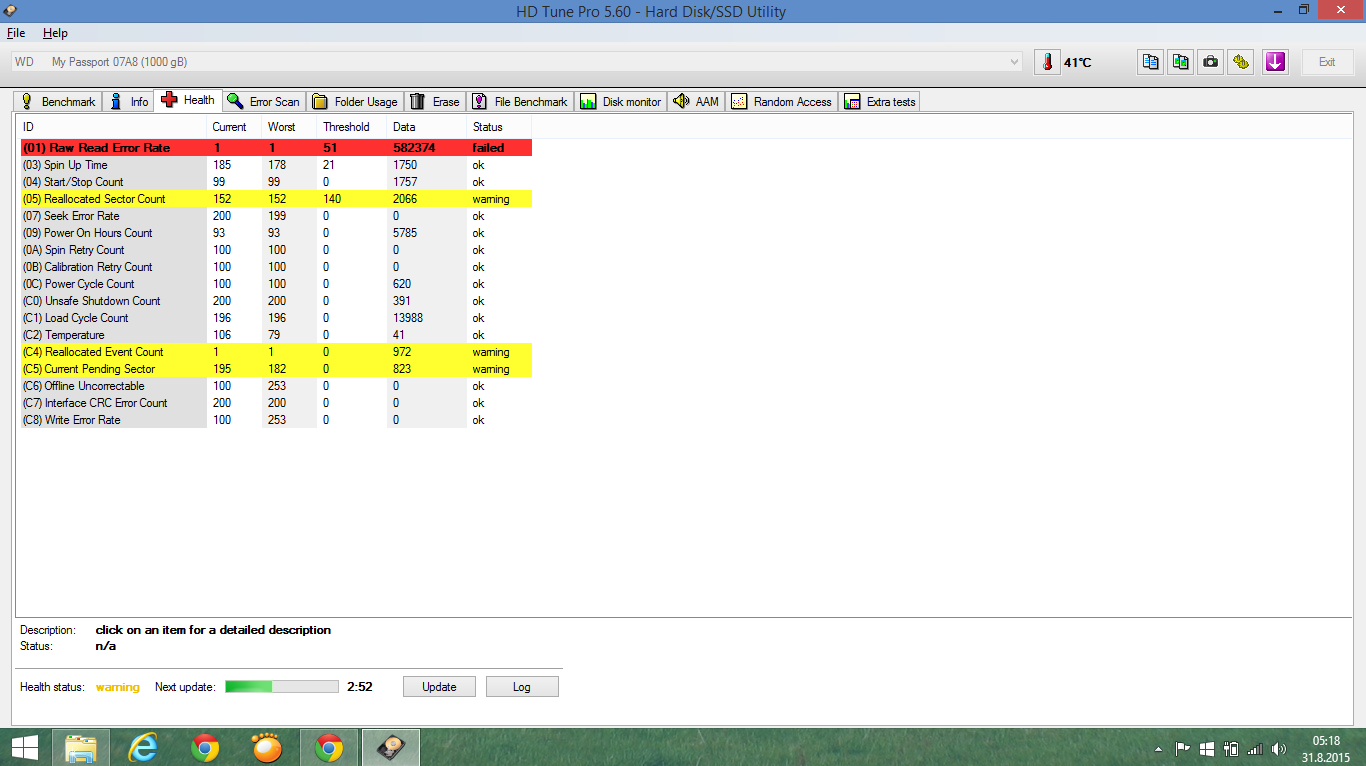The height and width of the screenshot is (766, 1366).
Task: Select the Reallocated Event Count row
Action: point(277,352)
